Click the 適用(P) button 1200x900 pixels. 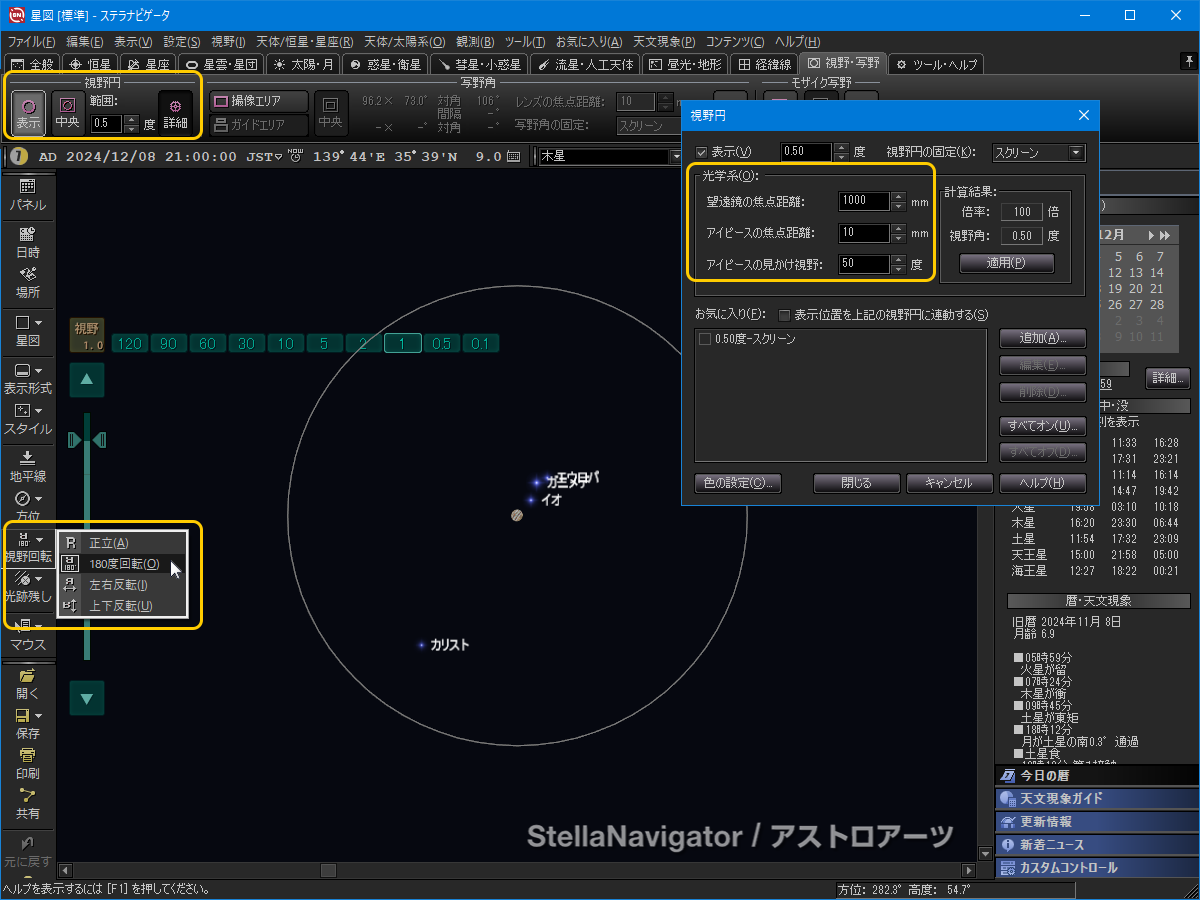1006,263
